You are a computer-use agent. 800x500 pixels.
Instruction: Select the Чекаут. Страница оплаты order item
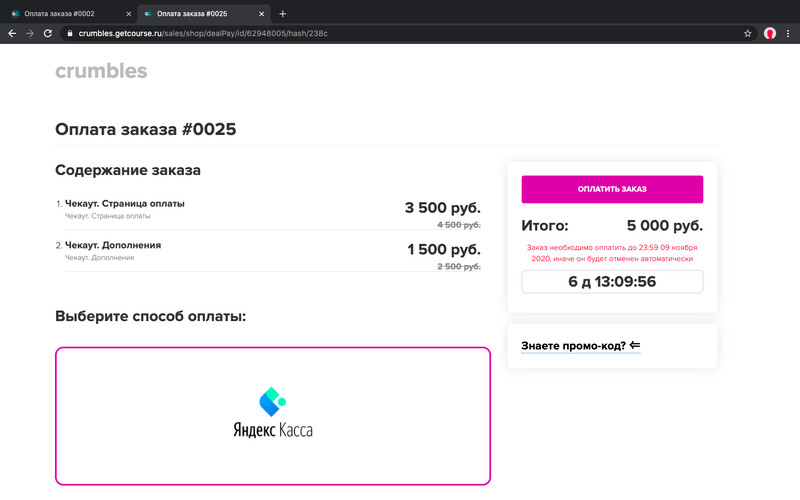coord(124,203)
